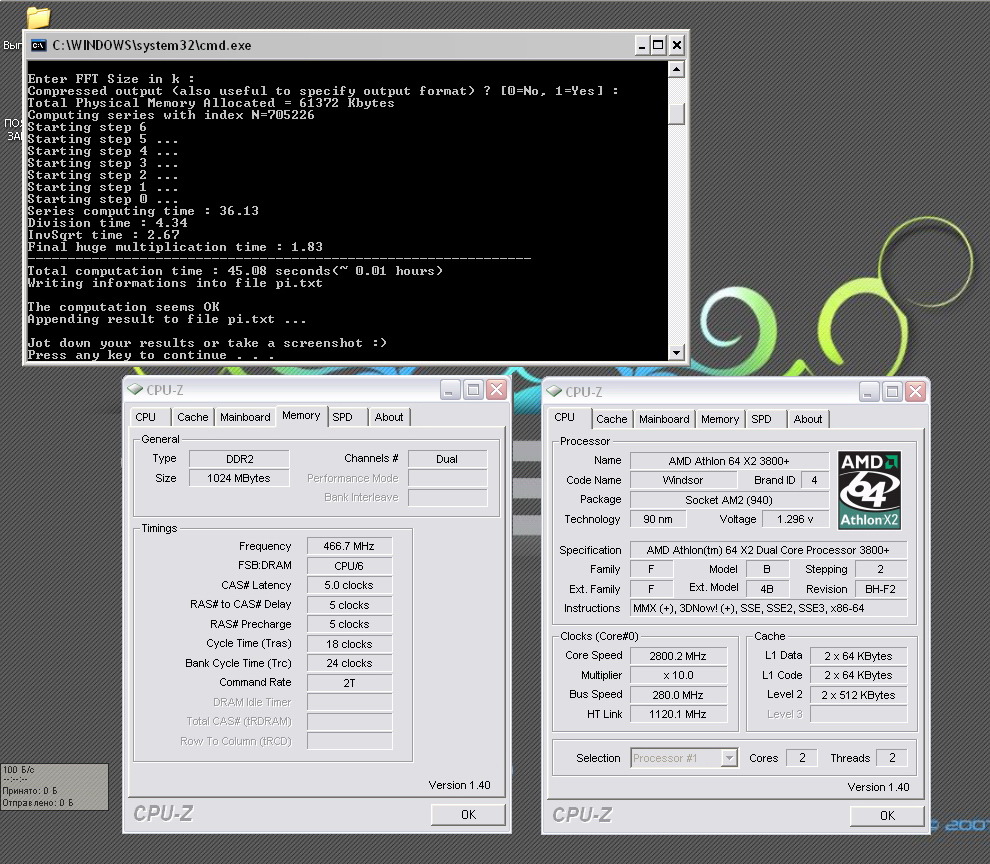This screenshot has width=990, height=864.
Task: Click the Brand ID value field
Action: tap(814, 480)
